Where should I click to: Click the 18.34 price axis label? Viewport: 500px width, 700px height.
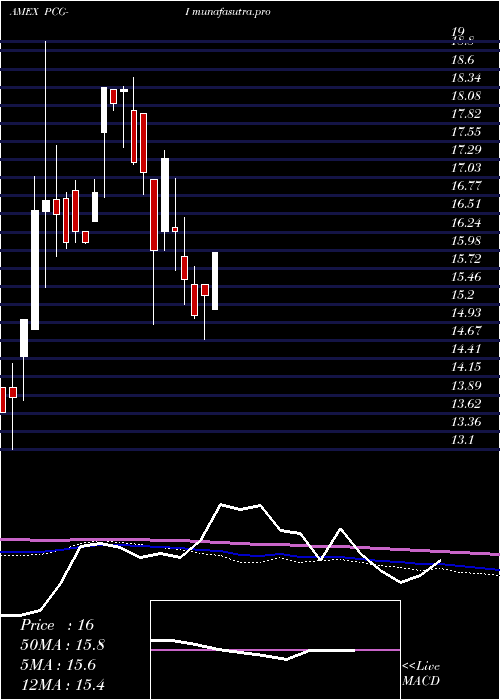point(466,78)
